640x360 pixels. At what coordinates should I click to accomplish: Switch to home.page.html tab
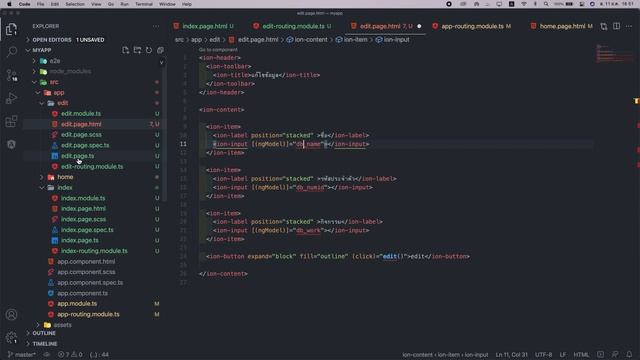[562, 26]
